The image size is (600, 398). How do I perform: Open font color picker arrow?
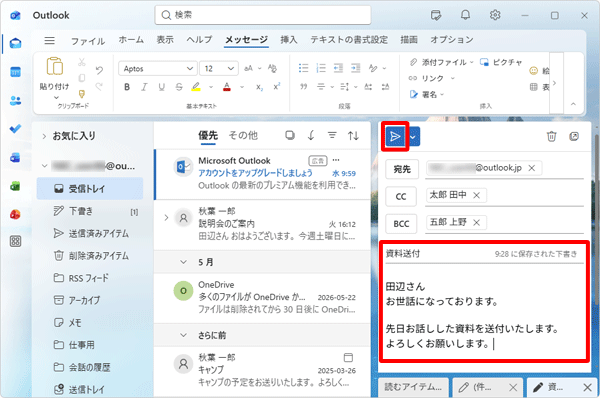[x=242, y=87]
